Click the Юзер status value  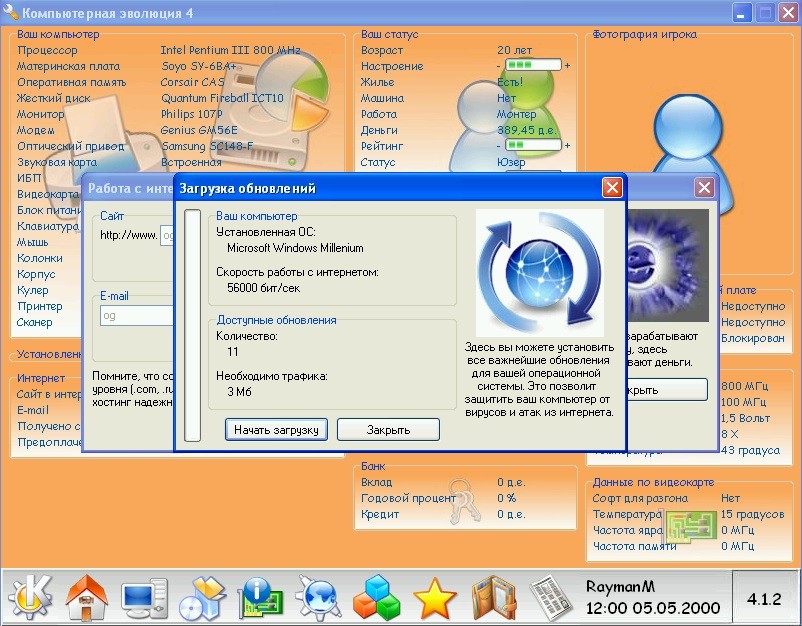(x=511, y=162)
